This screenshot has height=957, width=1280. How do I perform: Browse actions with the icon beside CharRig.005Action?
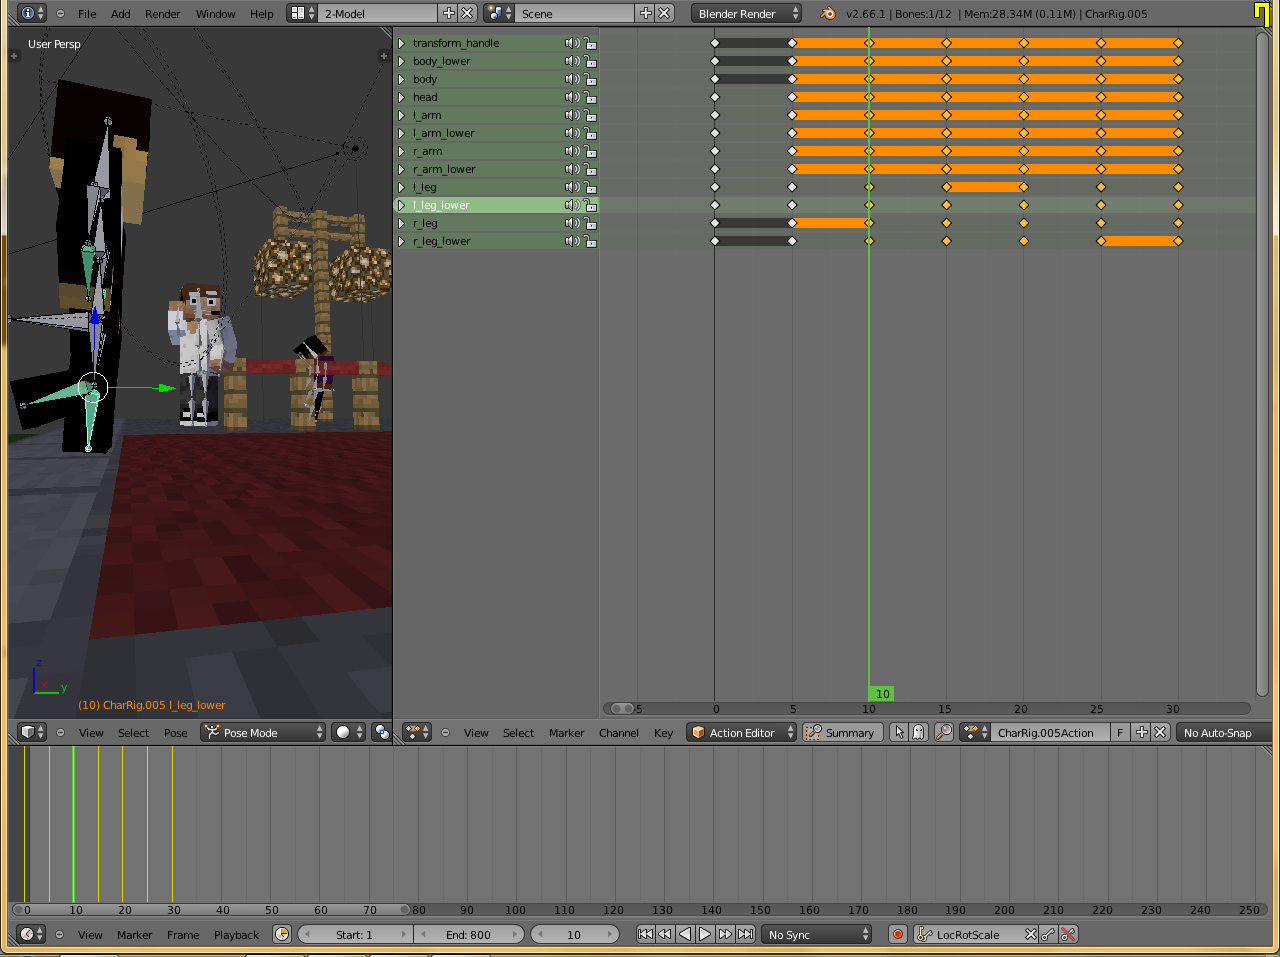(975, 732)
